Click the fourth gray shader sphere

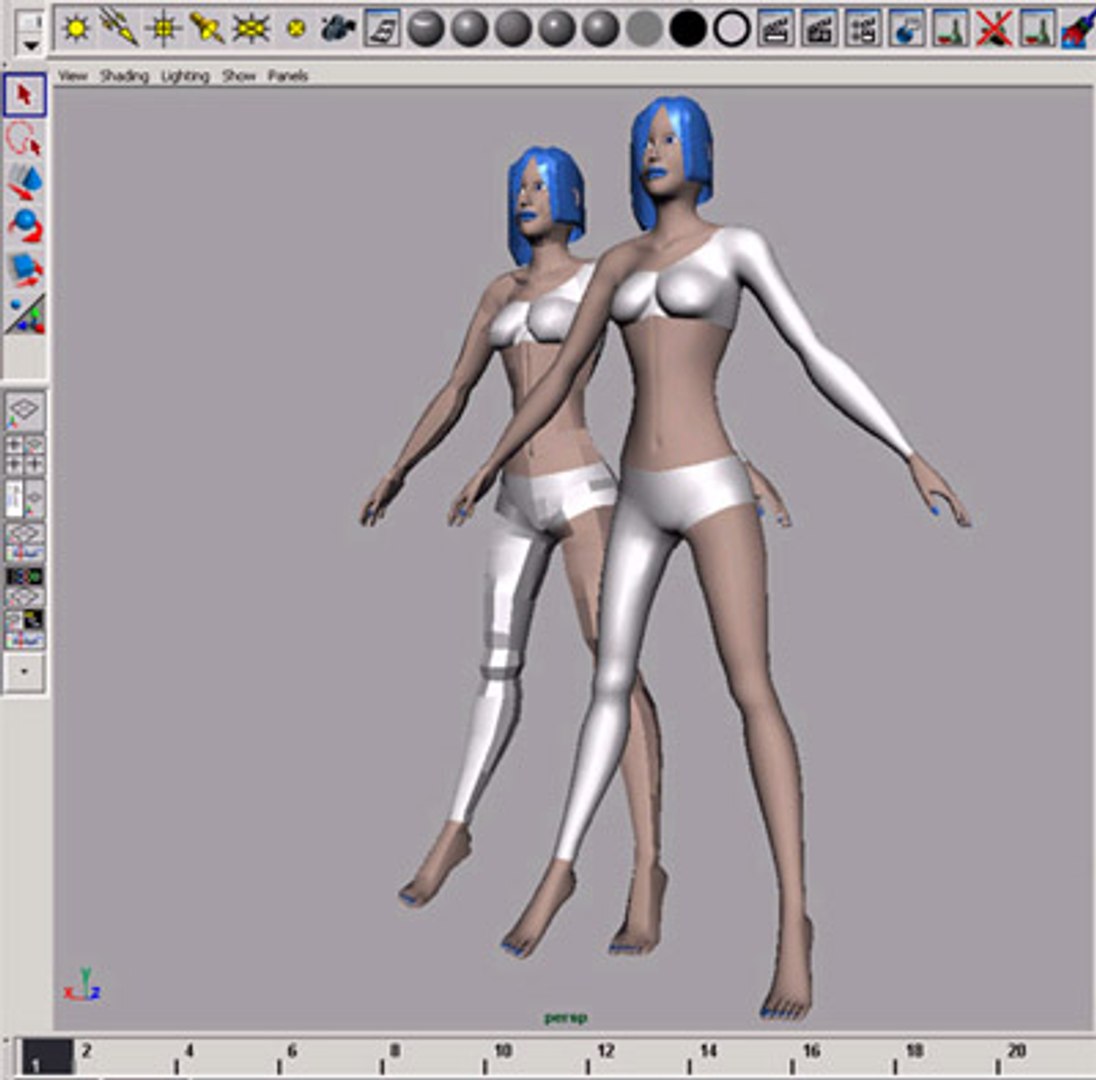click(557, 29)
